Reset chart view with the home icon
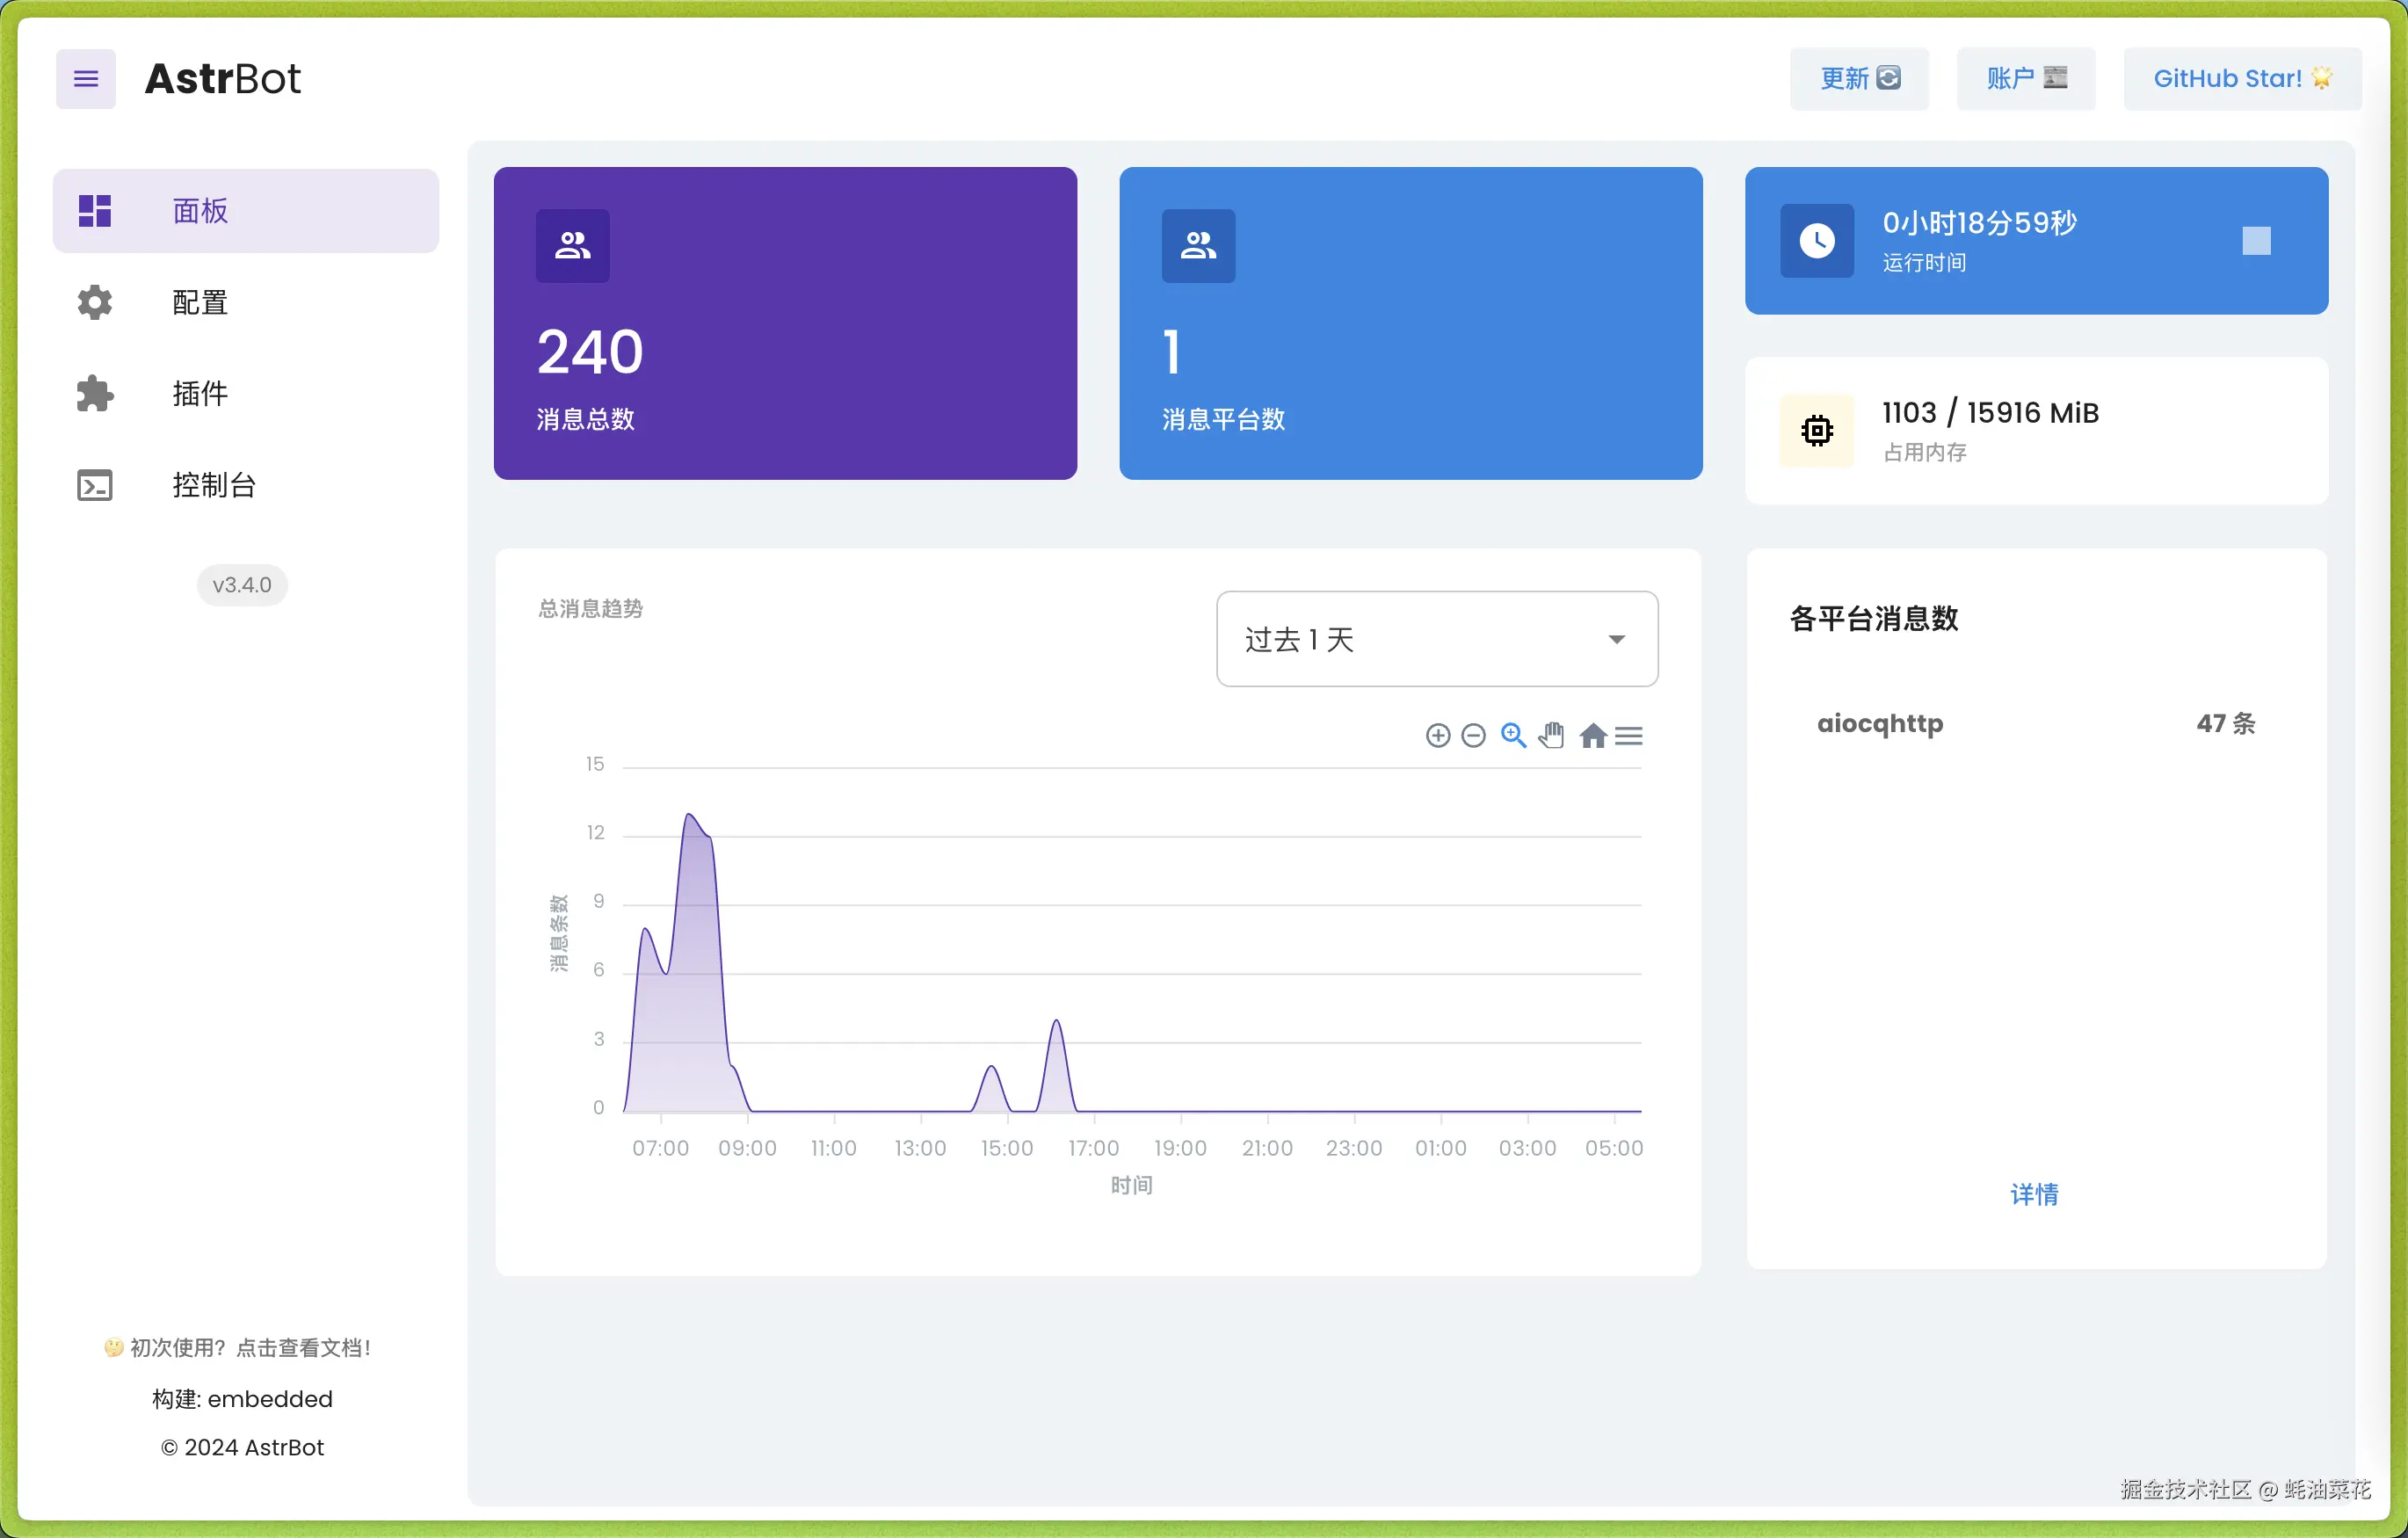Viewport: 2408px width, 1538px height. (1592, 735)
